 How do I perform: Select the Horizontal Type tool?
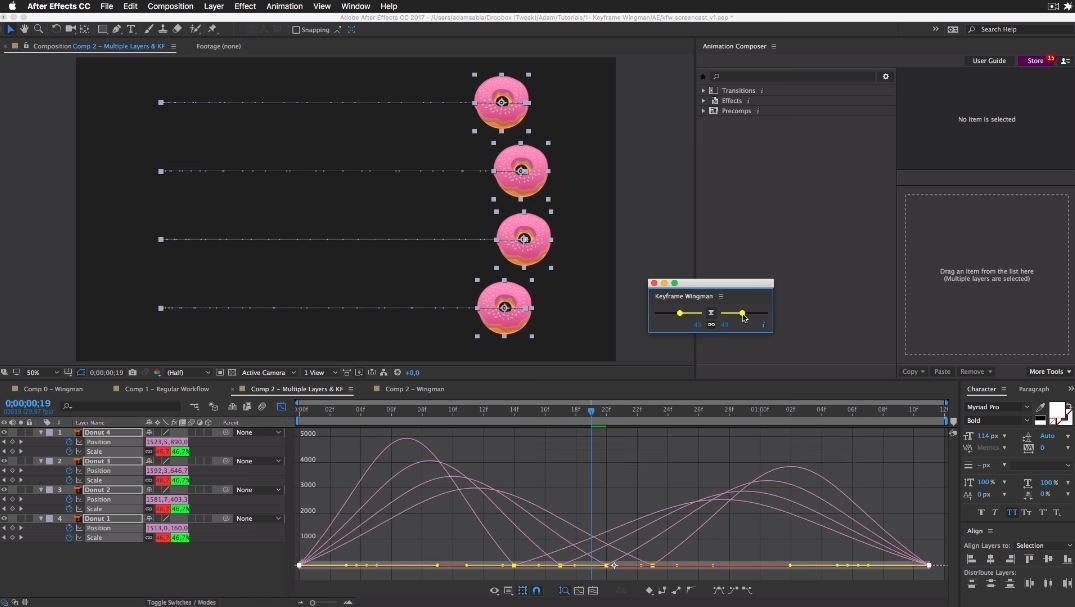coord(131,29)
